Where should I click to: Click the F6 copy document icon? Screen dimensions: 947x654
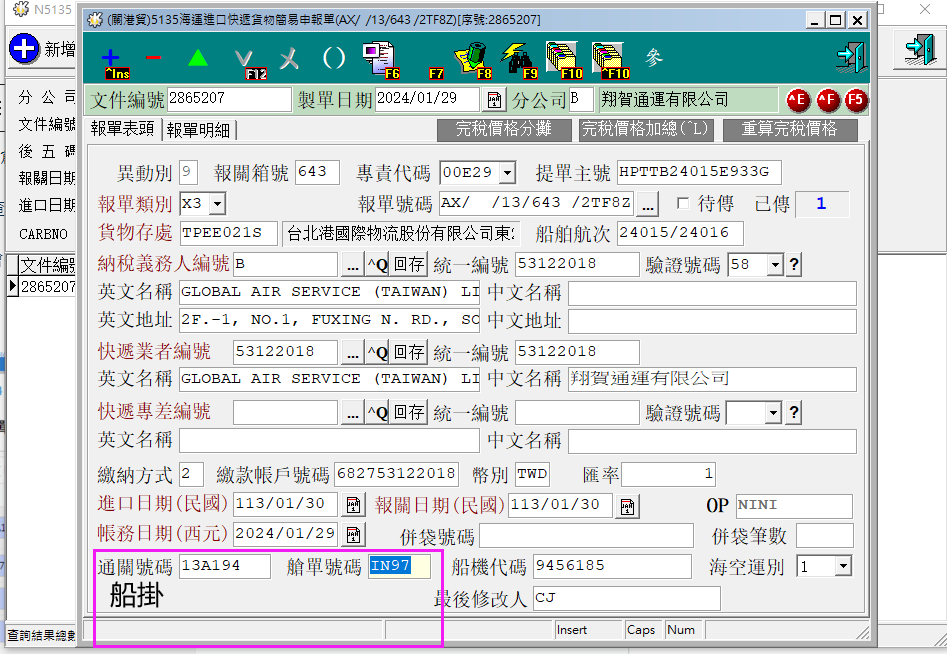click(x=378, y=58)
